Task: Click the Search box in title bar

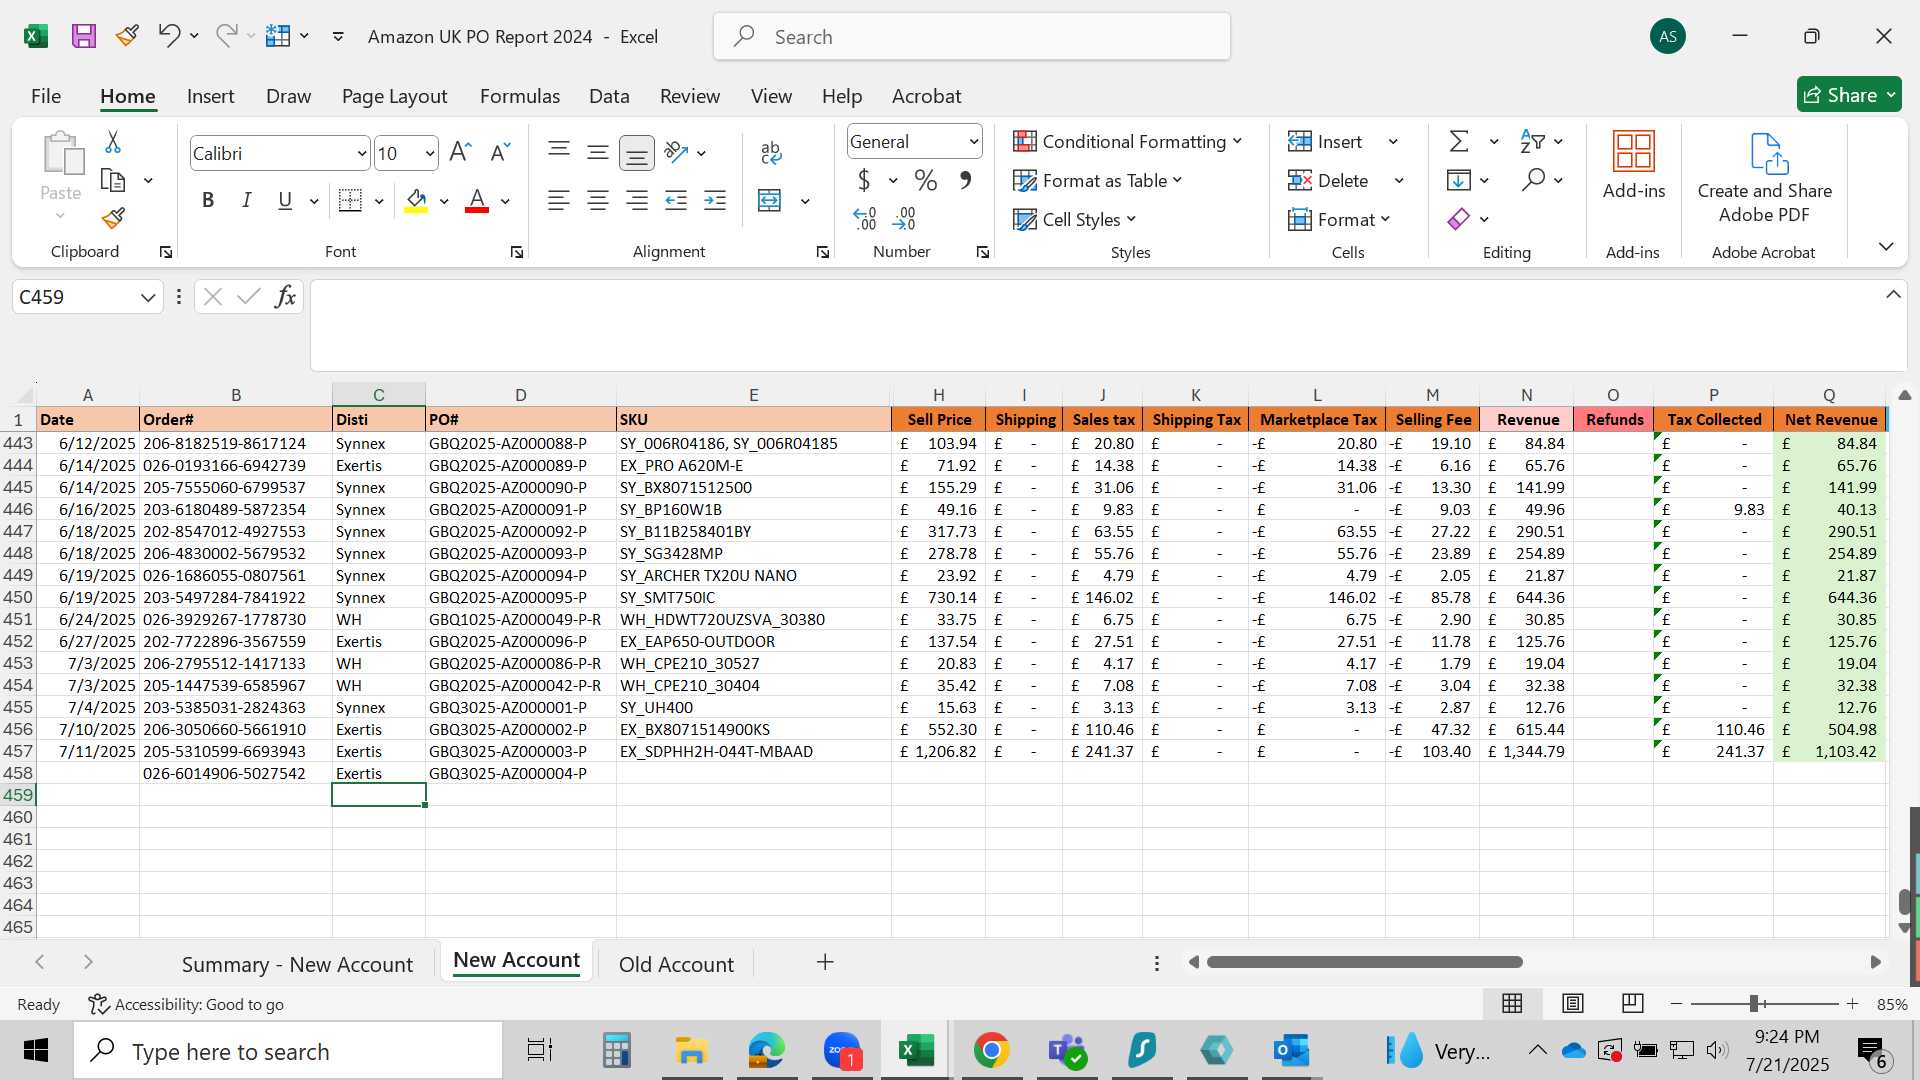Action: tap(972, 37)
